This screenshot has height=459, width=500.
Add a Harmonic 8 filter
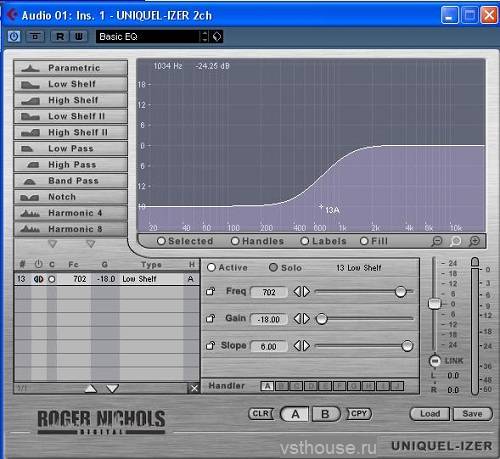(71, 229)
